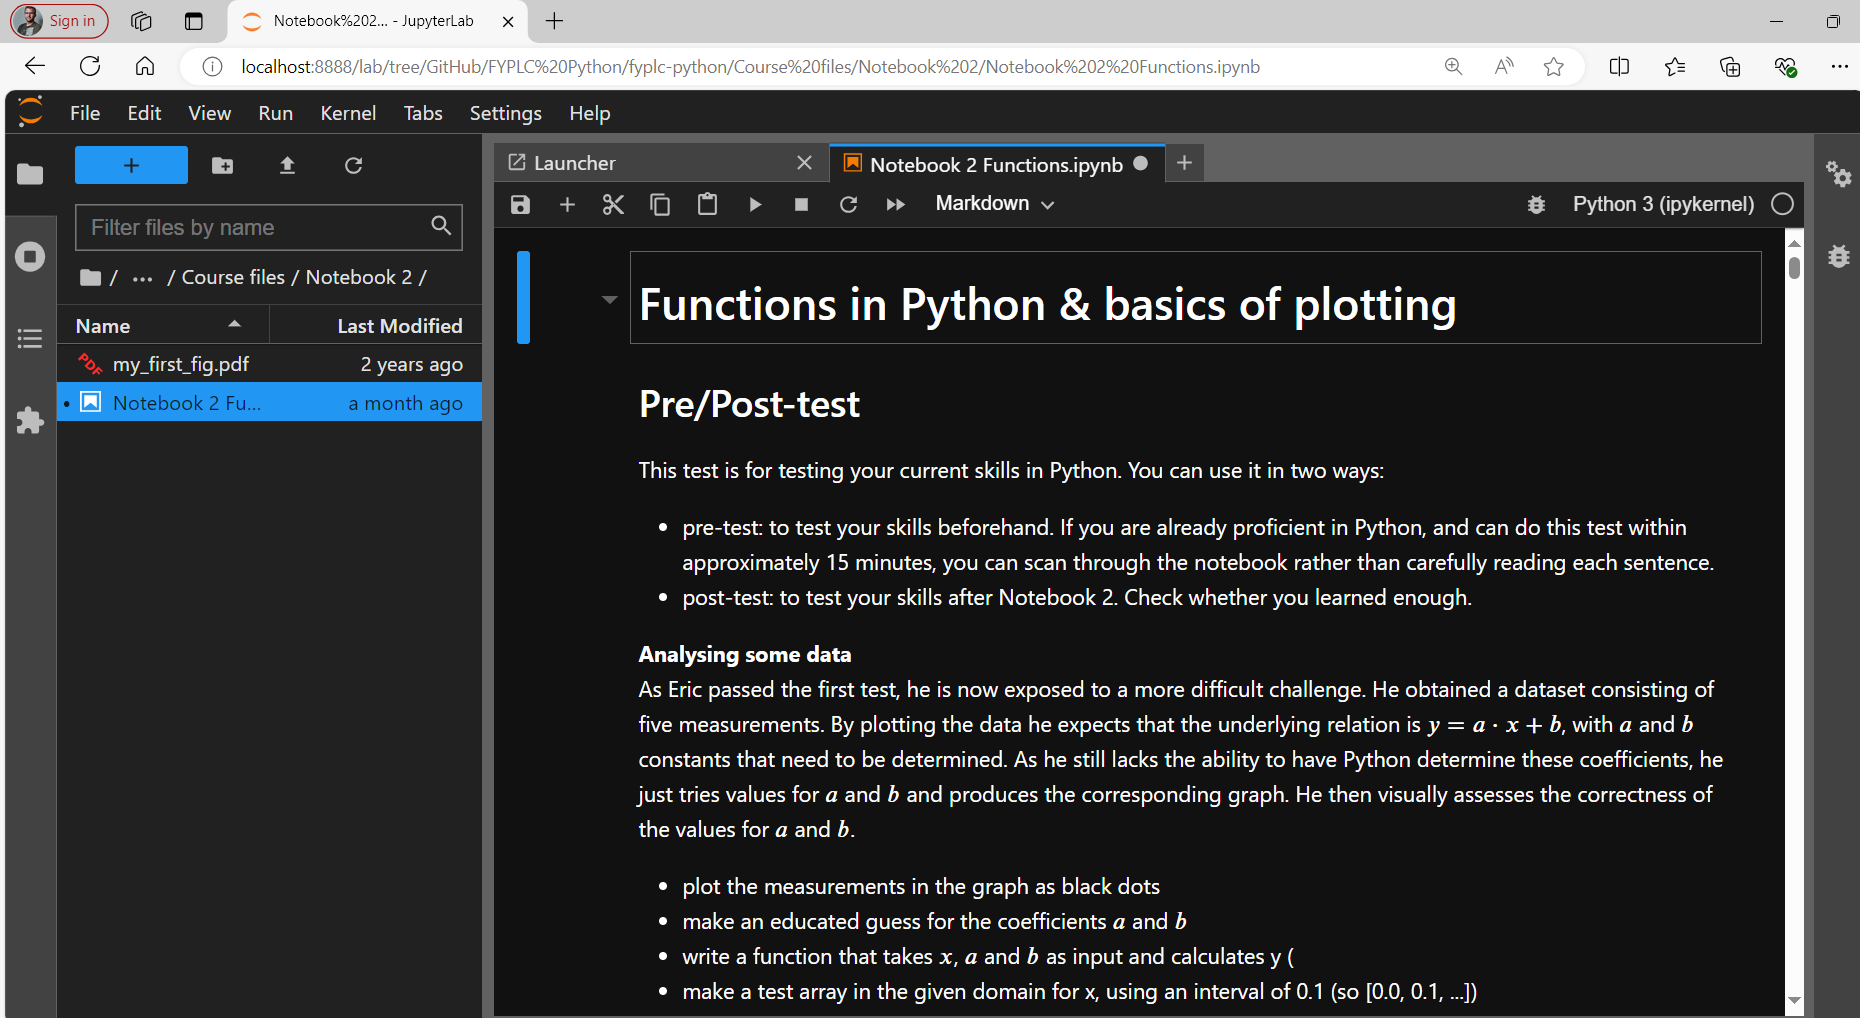Collapse the Functions in Python heading
The width and height of the screenshot is (1860, 1018).
(x=609, y=300)
